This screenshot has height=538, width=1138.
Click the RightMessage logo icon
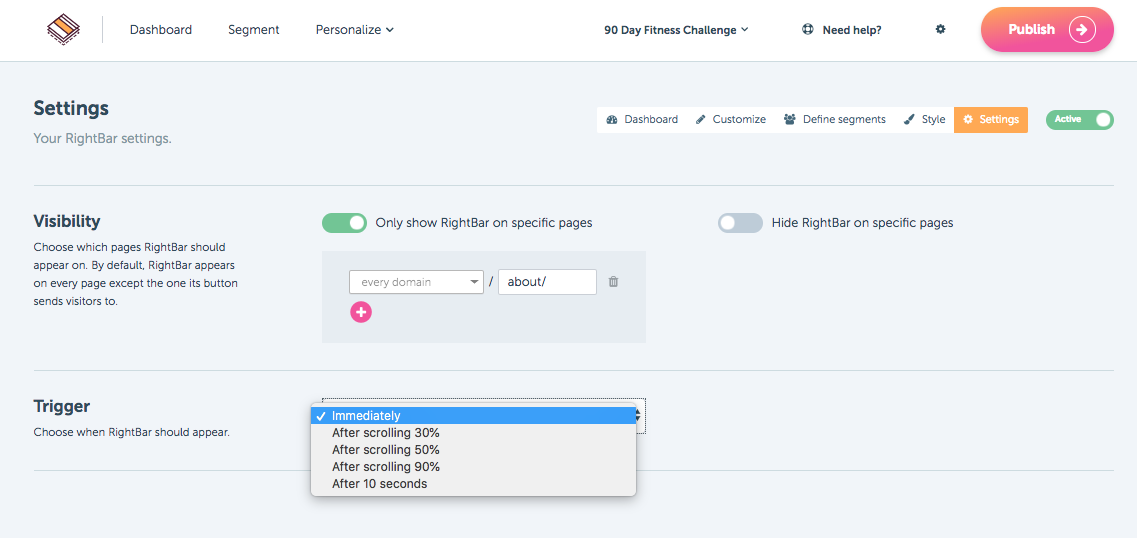click(x=63, y=30)
